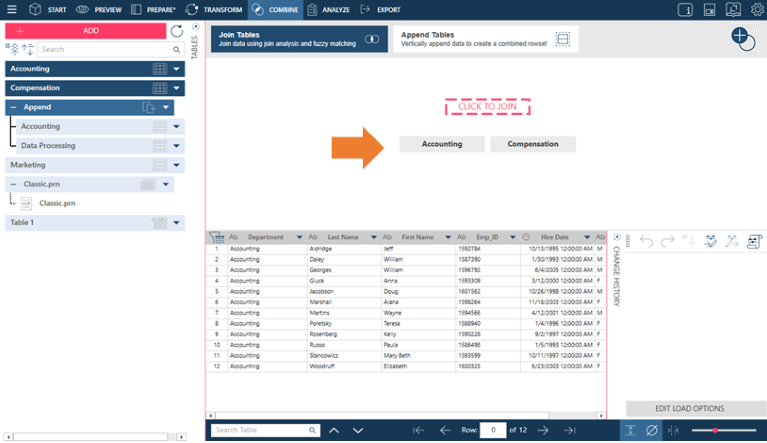Collapse the Append tree node
The width and height of the screenshot is (767, 443).
[13, 107]
